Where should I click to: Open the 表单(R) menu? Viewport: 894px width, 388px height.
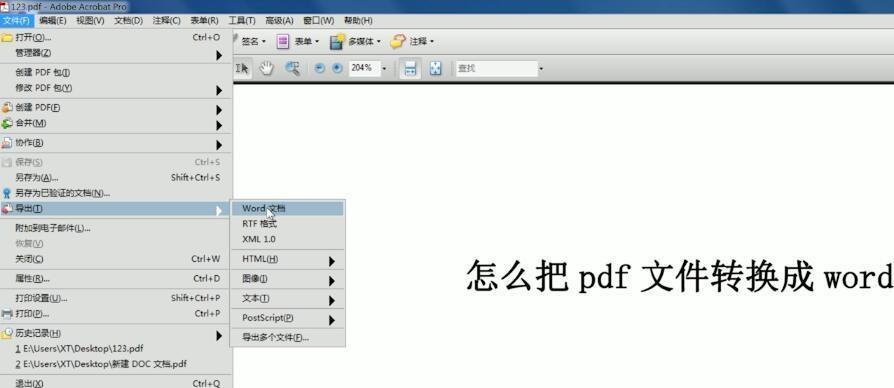[204, 21]
